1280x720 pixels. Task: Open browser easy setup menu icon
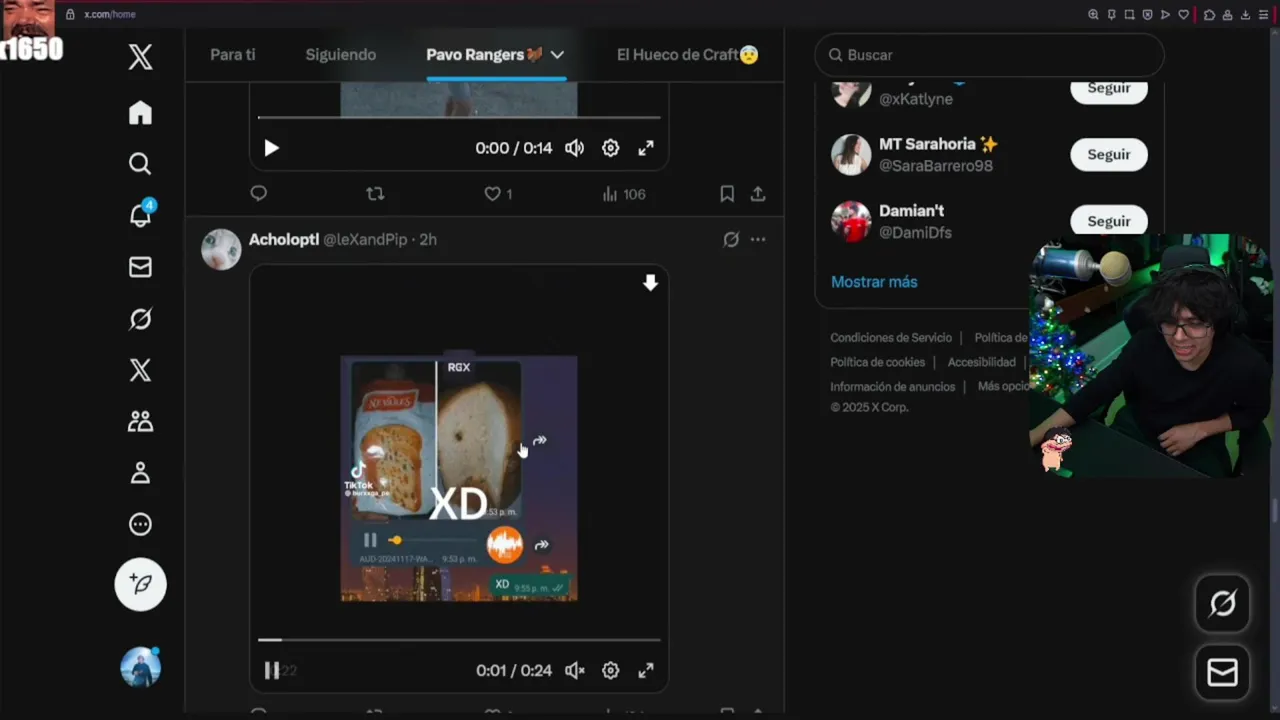point(1264,15)
